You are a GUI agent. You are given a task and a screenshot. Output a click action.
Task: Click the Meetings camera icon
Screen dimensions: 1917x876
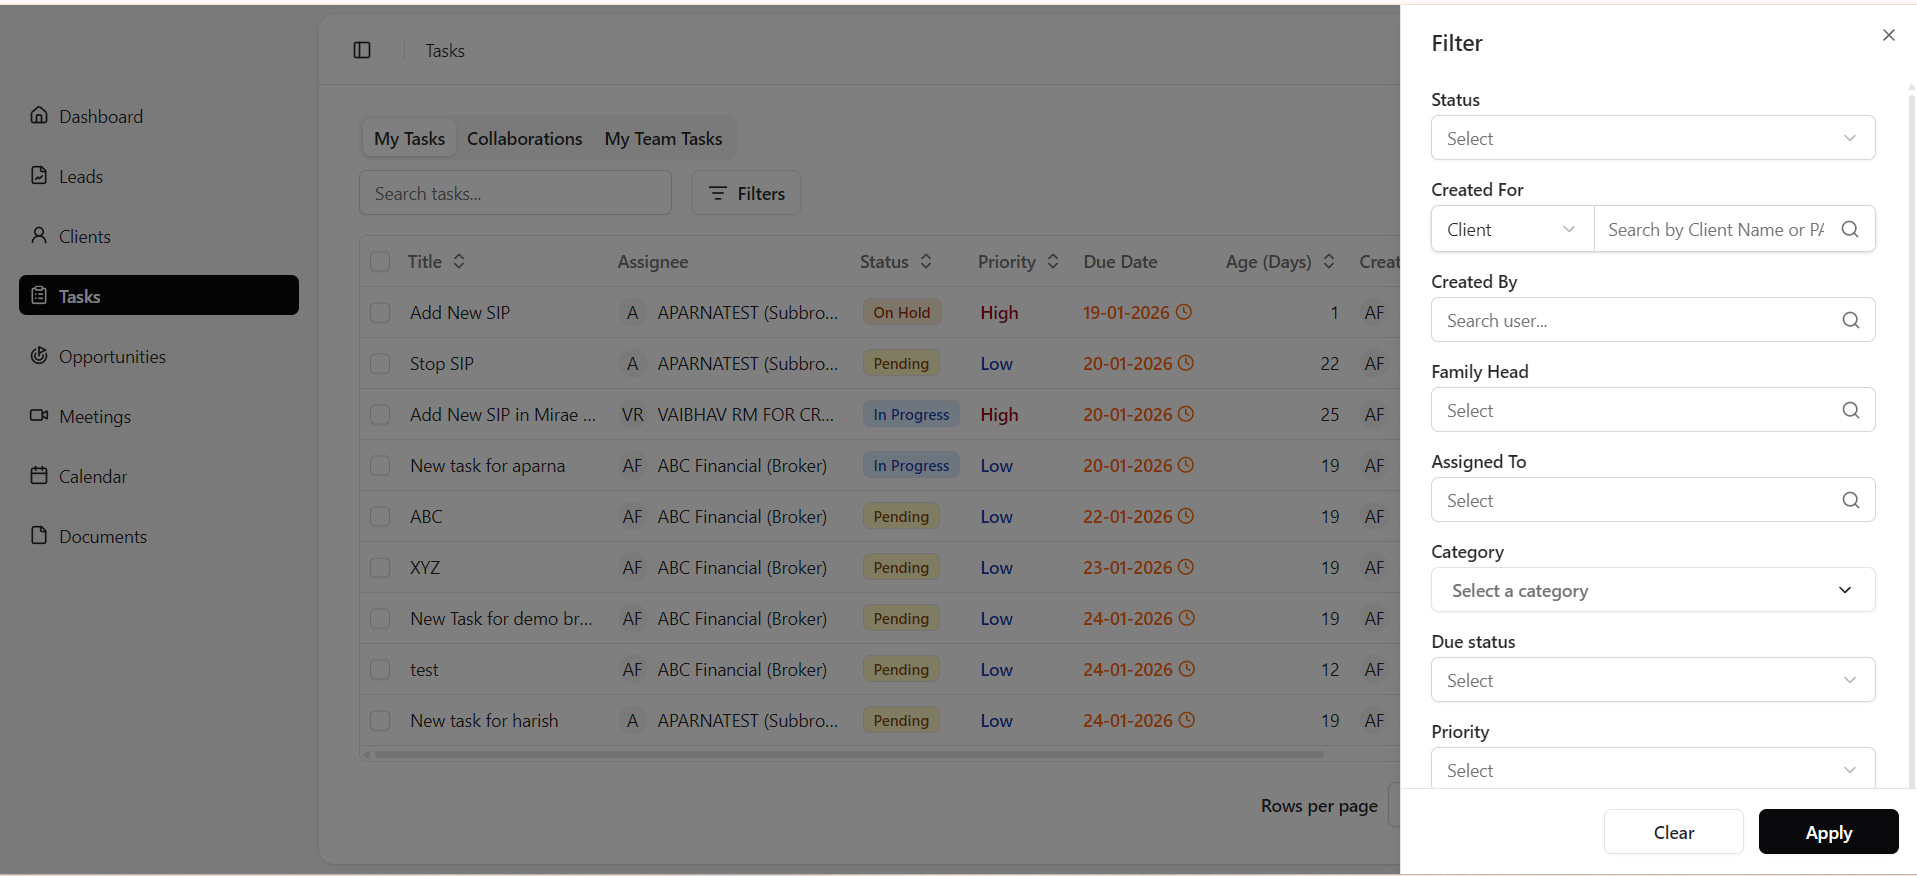tap(39, 415)
